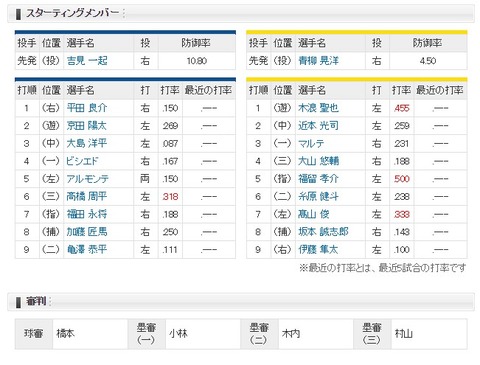480x365 pixels.
Task: Open 木浪 聖也 player page
Action: coord(318,108)
